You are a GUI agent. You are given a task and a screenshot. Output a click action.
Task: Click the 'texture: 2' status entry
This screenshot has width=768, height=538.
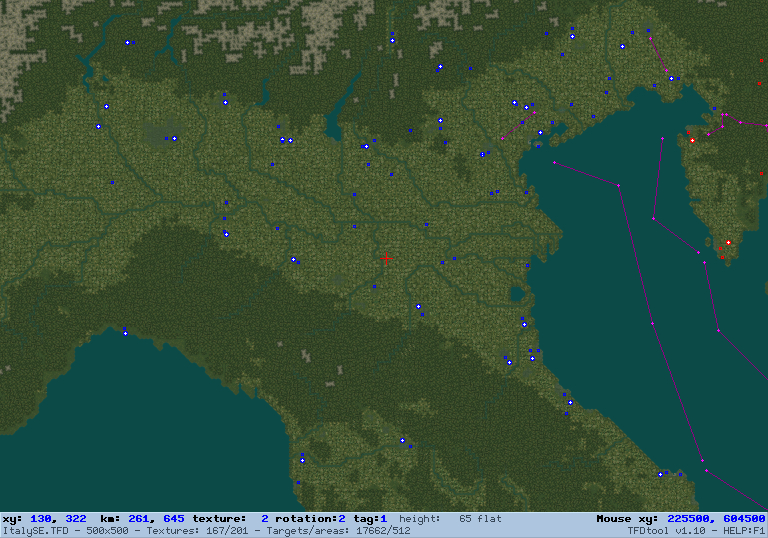(x=230, y=519)
